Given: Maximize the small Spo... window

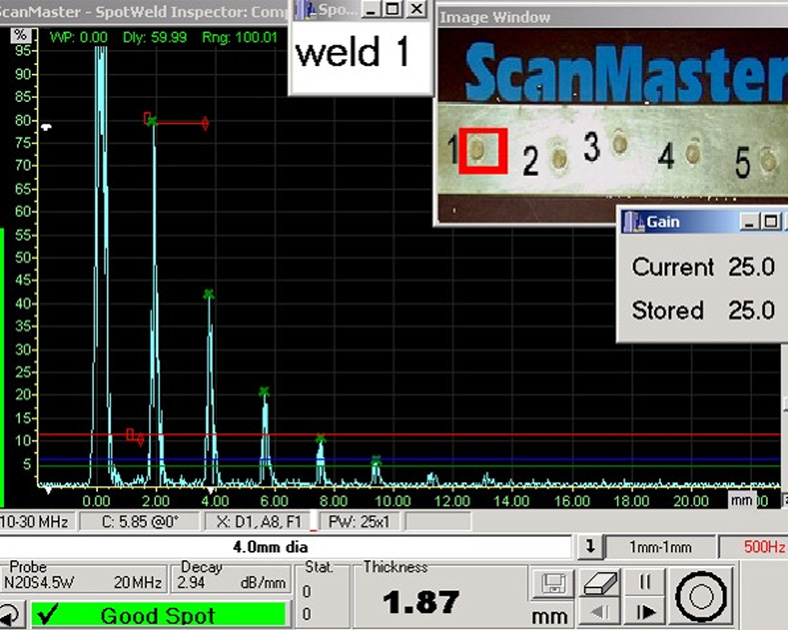Looking at the screenshot, I should [393, 9].
